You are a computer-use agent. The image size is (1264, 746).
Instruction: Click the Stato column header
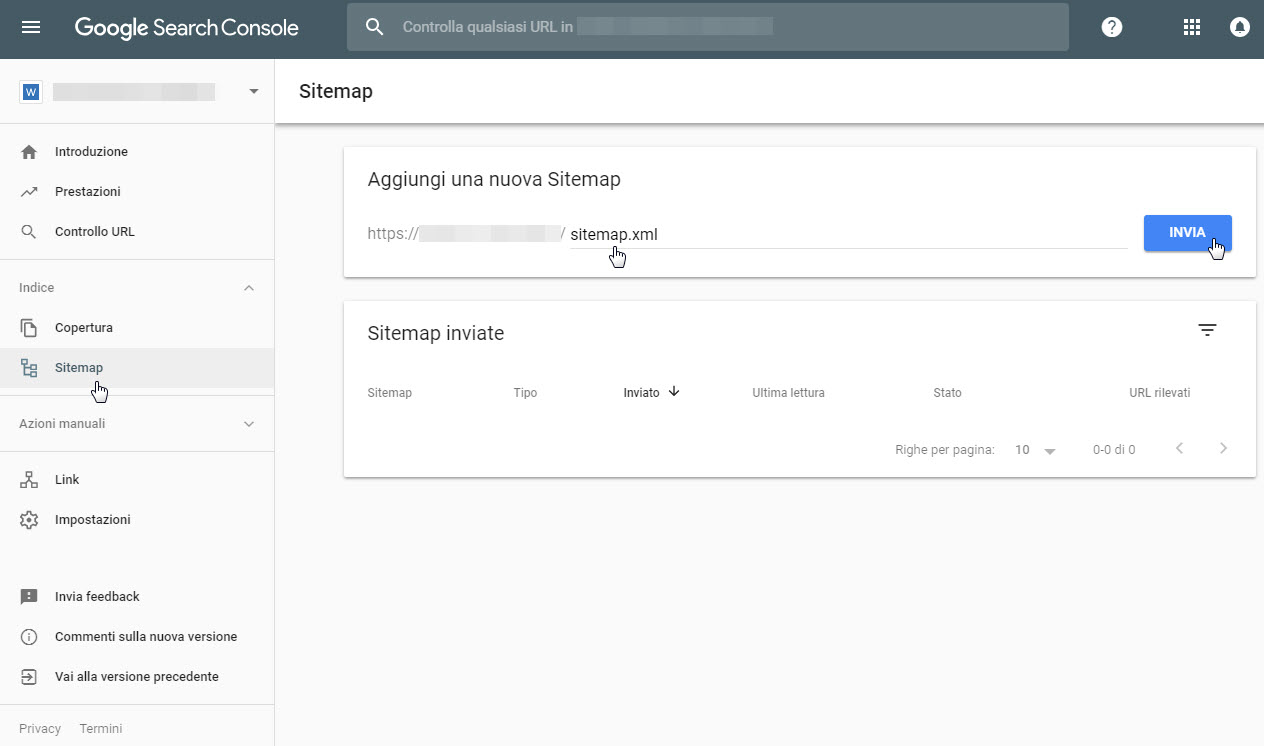[x=947, y=393]
